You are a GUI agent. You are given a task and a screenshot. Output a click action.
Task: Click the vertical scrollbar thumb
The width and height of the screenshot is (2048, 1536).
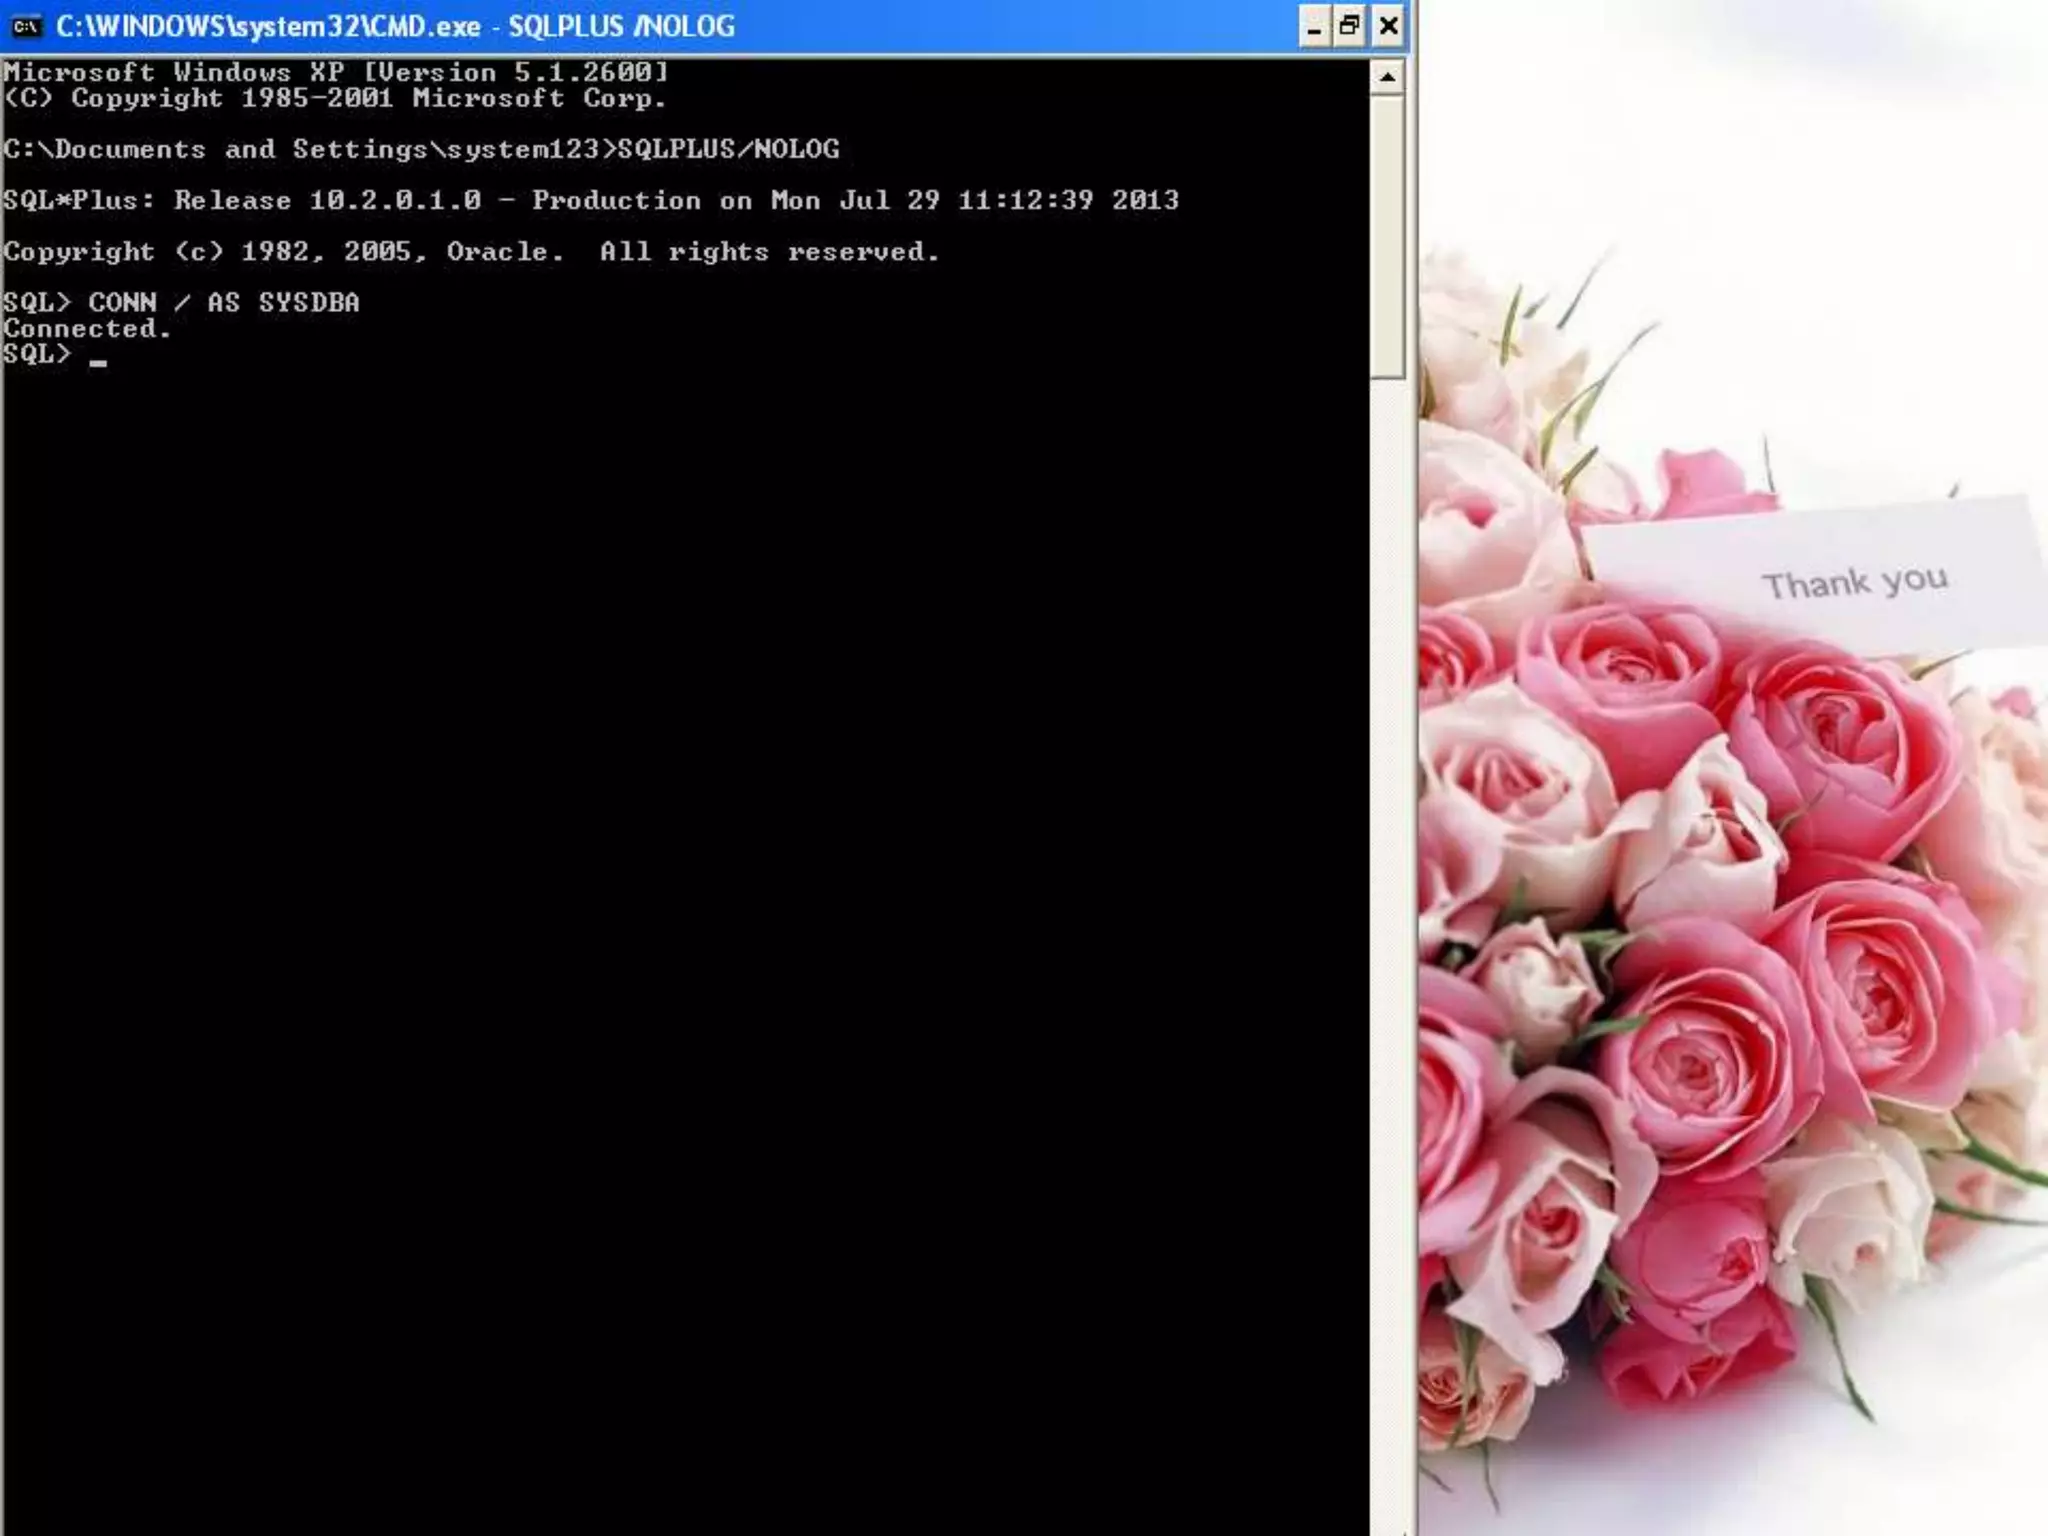coord(1387,235)
